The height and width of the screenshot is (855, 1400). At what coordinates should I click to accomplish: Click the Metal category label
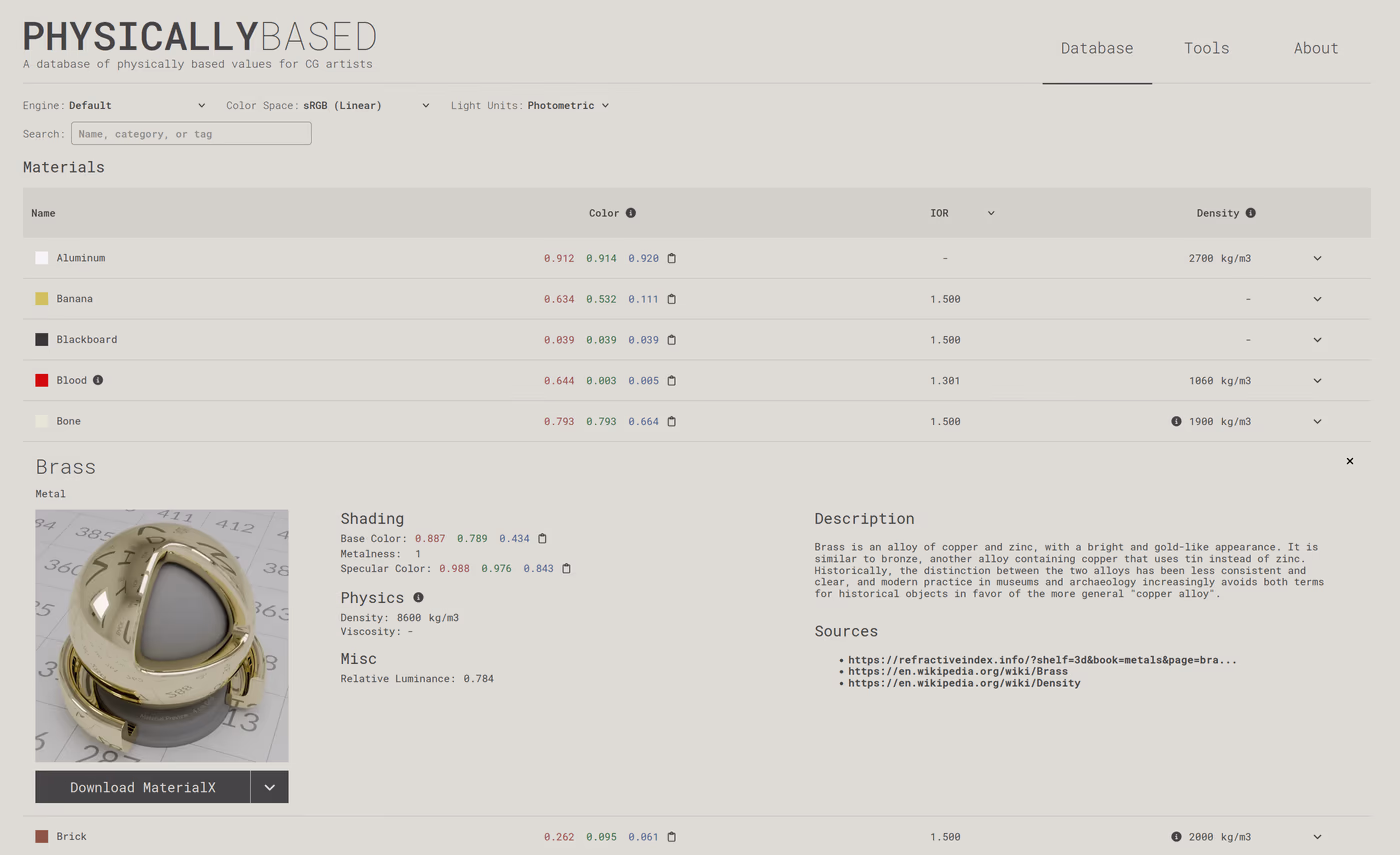coord(50,494)
